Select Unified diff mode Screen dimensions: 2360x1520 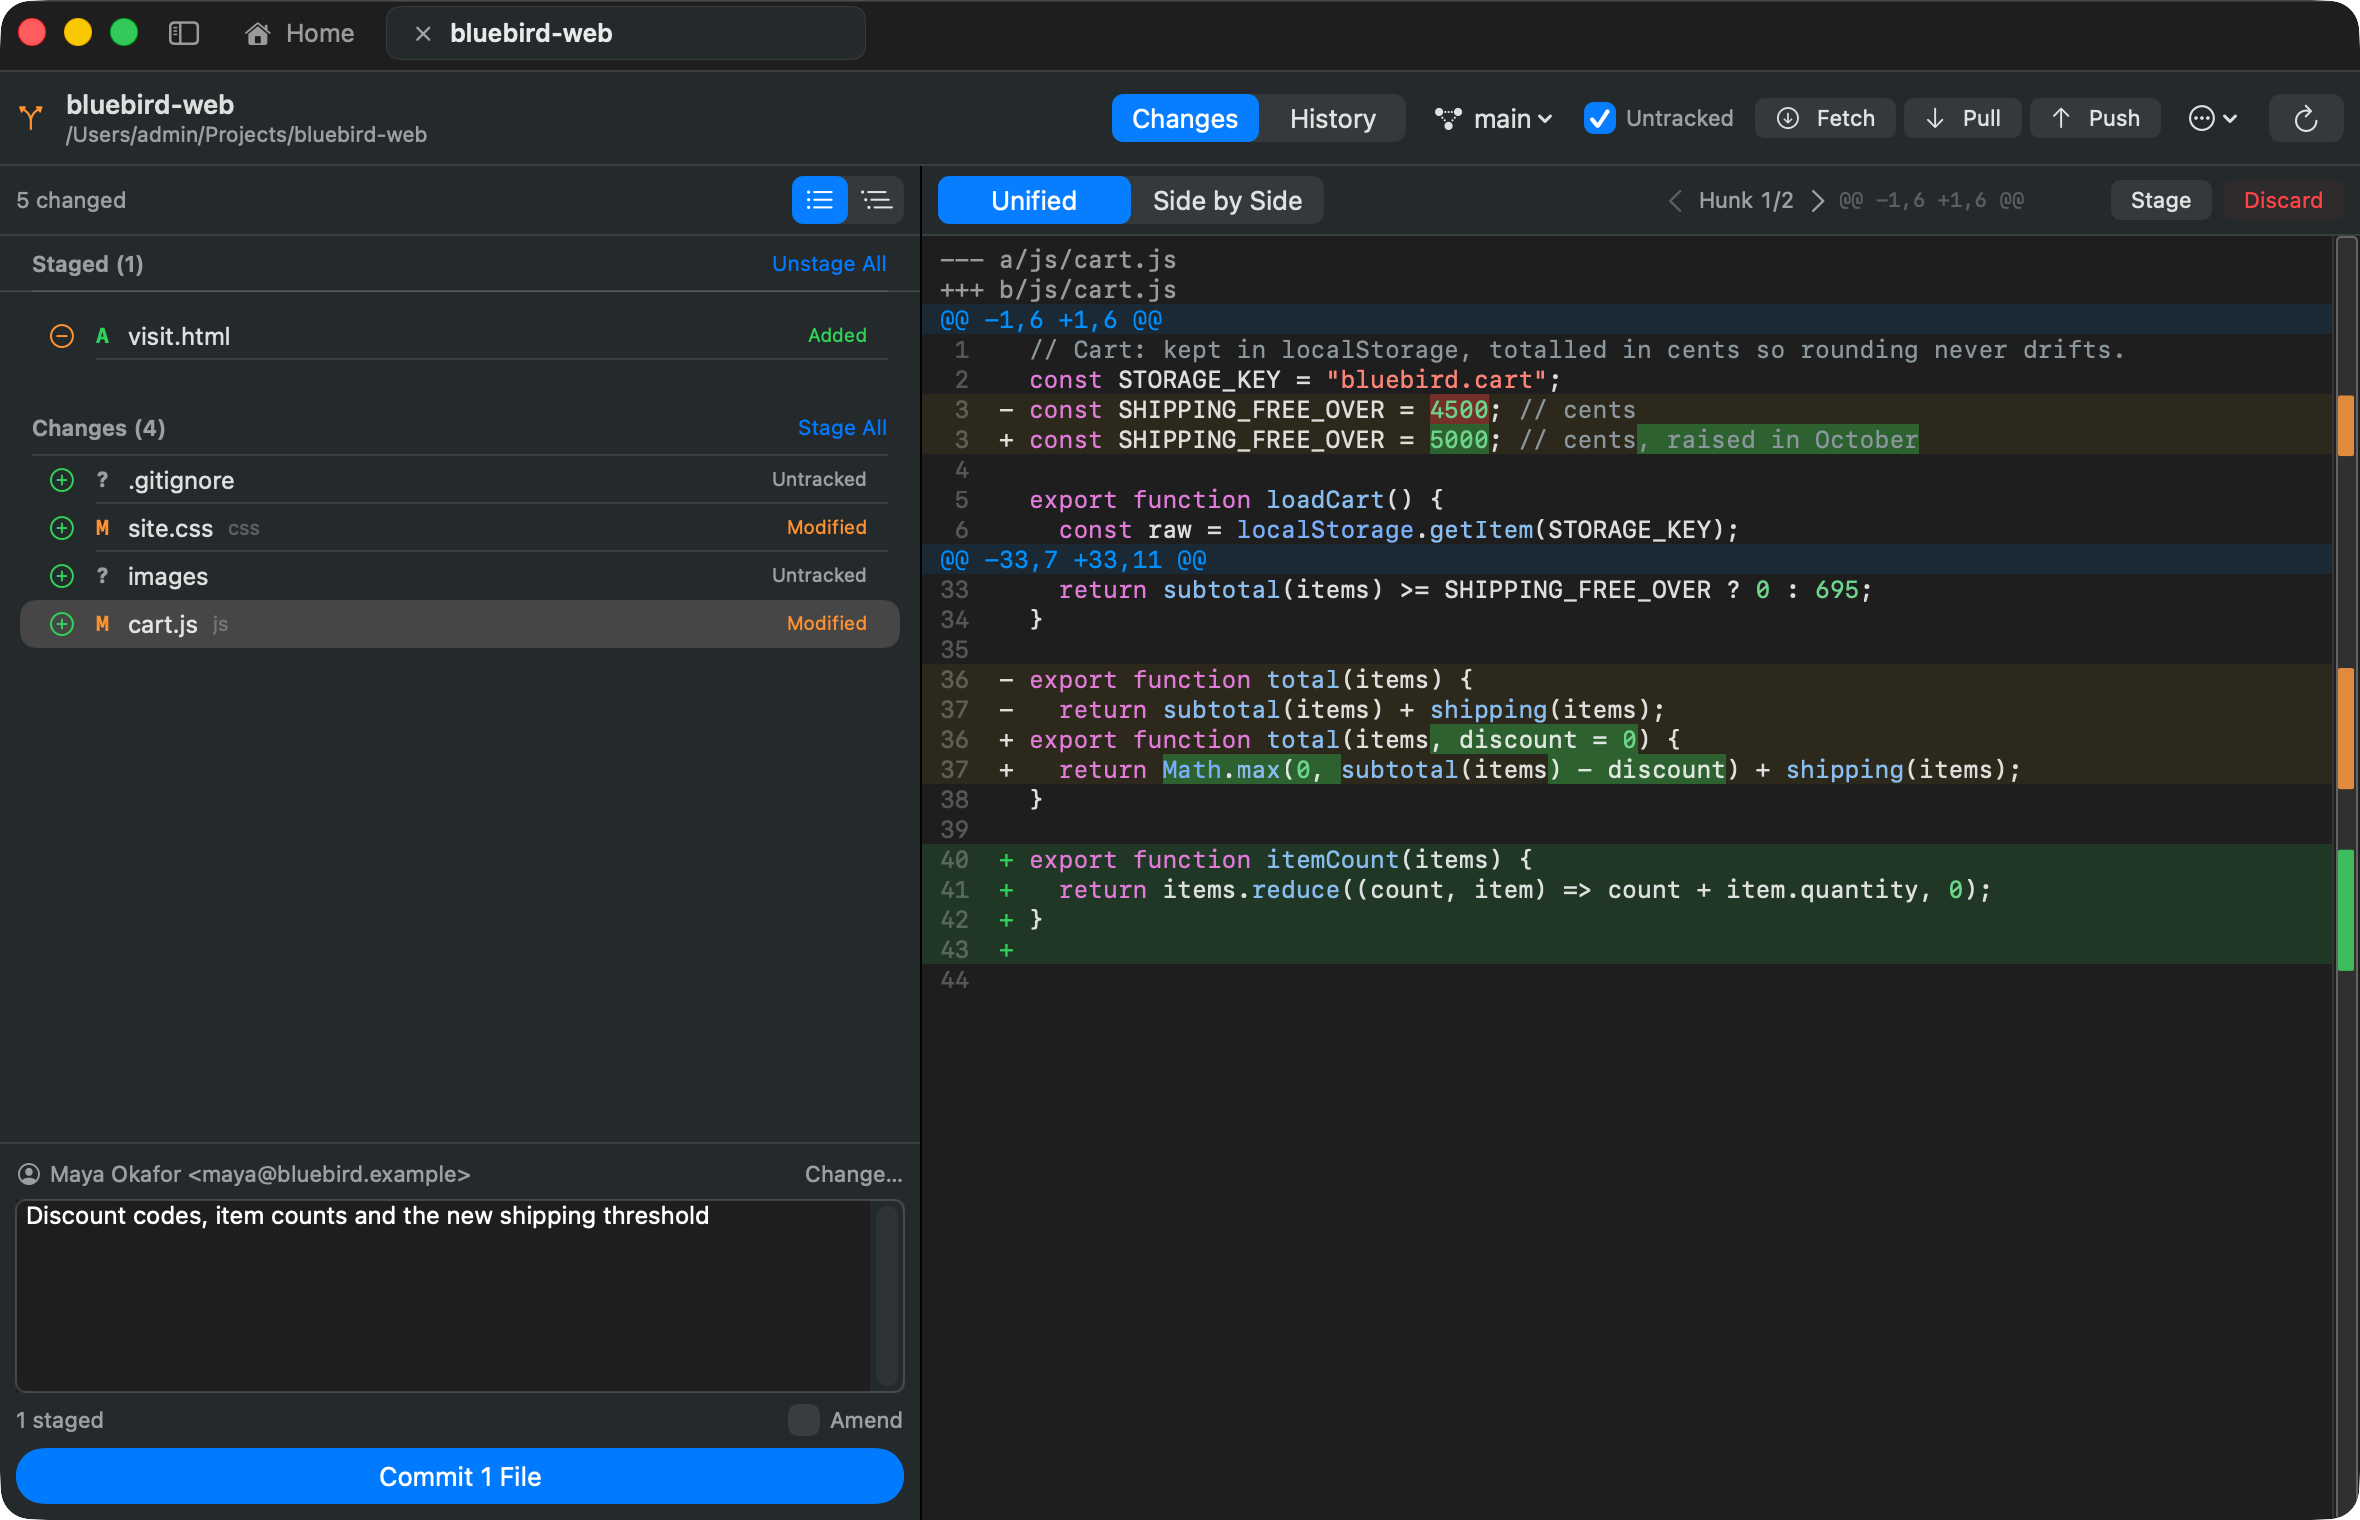point(1034,200)
